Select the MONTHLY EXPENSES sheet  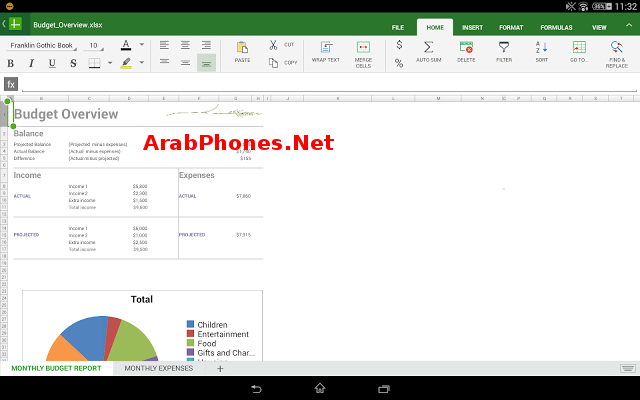point(159,369)
